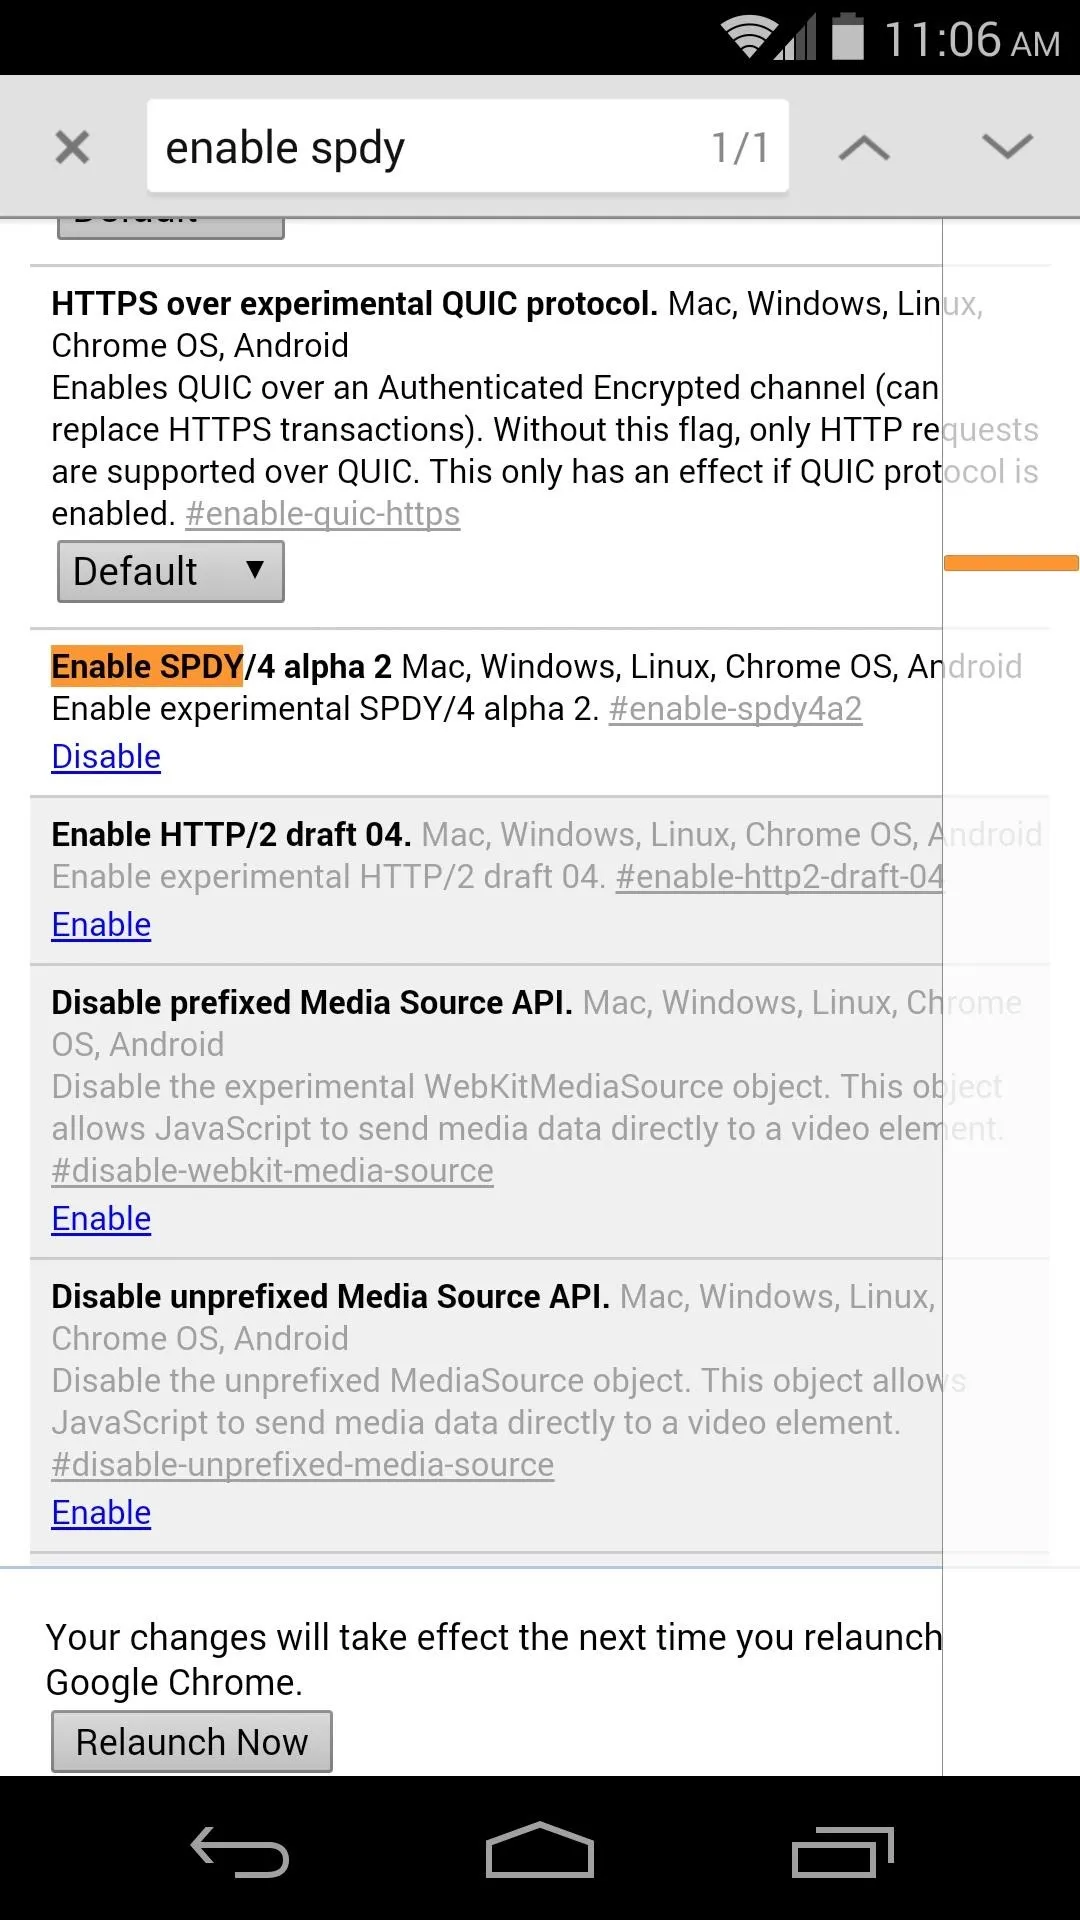Tap the battery status icon

[848, 36]
